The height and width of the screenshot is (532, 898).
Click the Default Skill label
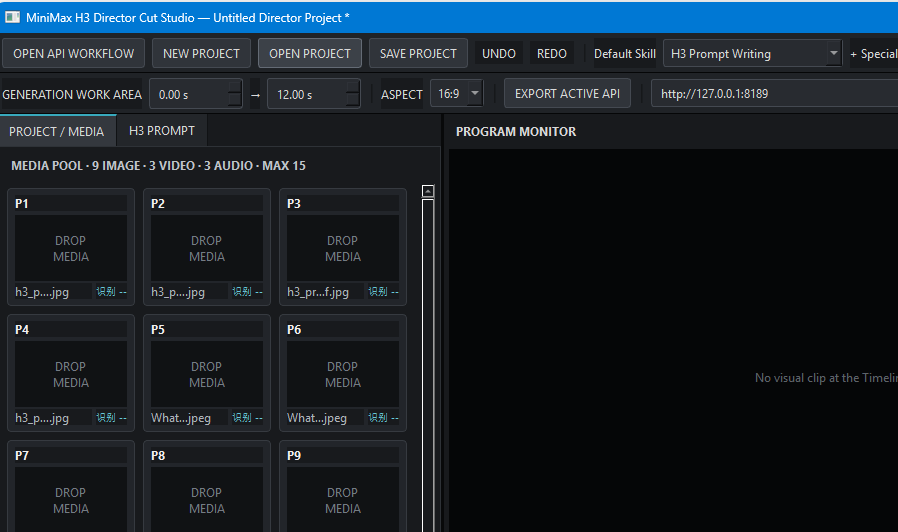624,54
